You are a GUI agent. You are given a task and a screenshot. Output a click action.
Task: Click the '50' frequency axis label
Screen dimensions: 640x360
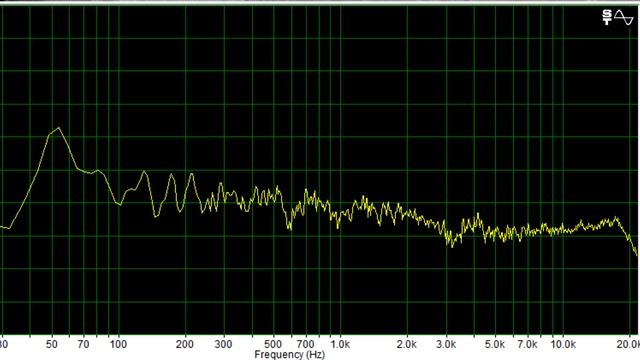coord(51,344)
